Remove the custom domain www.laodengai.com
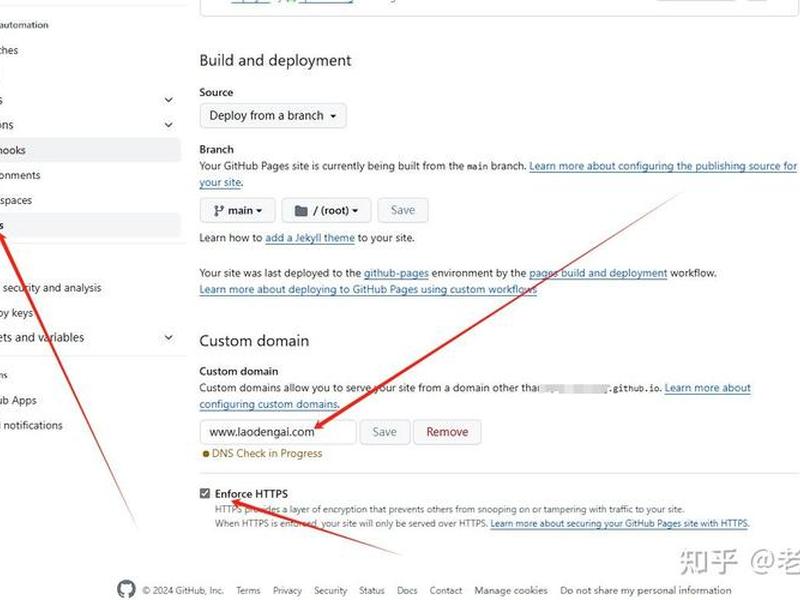This screenshot has height=600, width=800. point(447,432)
